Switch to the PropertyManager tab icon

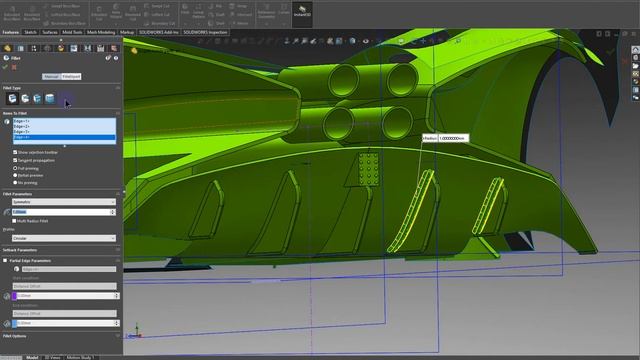(20, 48)
